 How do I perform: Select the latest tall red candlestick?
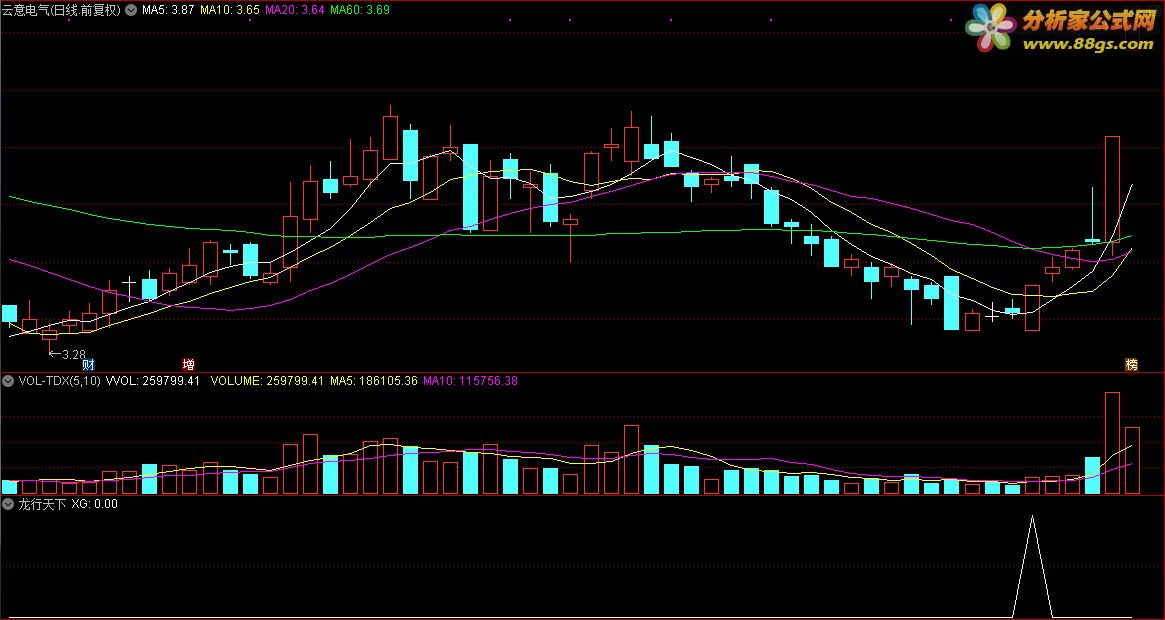[x=1112, y=189]
